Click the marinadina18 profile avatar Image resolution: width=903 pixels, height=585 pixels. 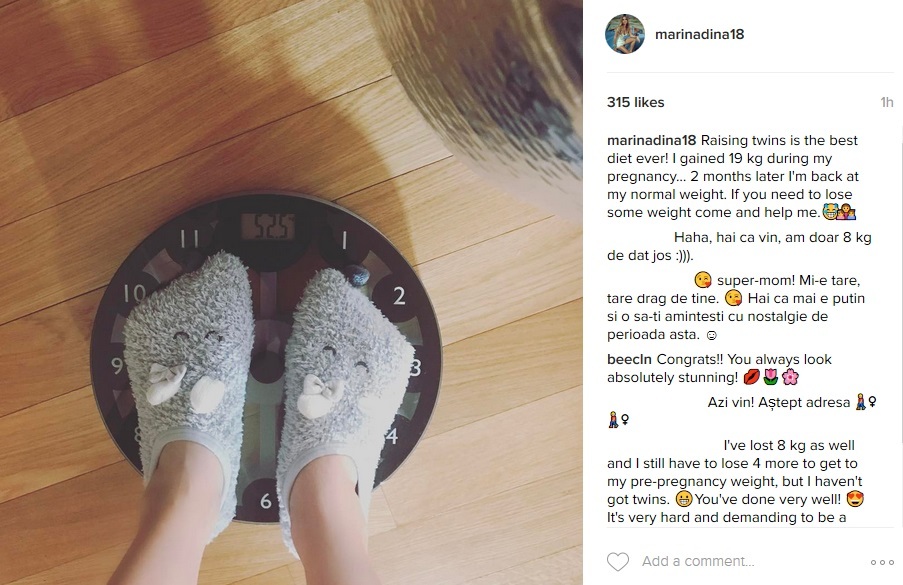[625, 34]
